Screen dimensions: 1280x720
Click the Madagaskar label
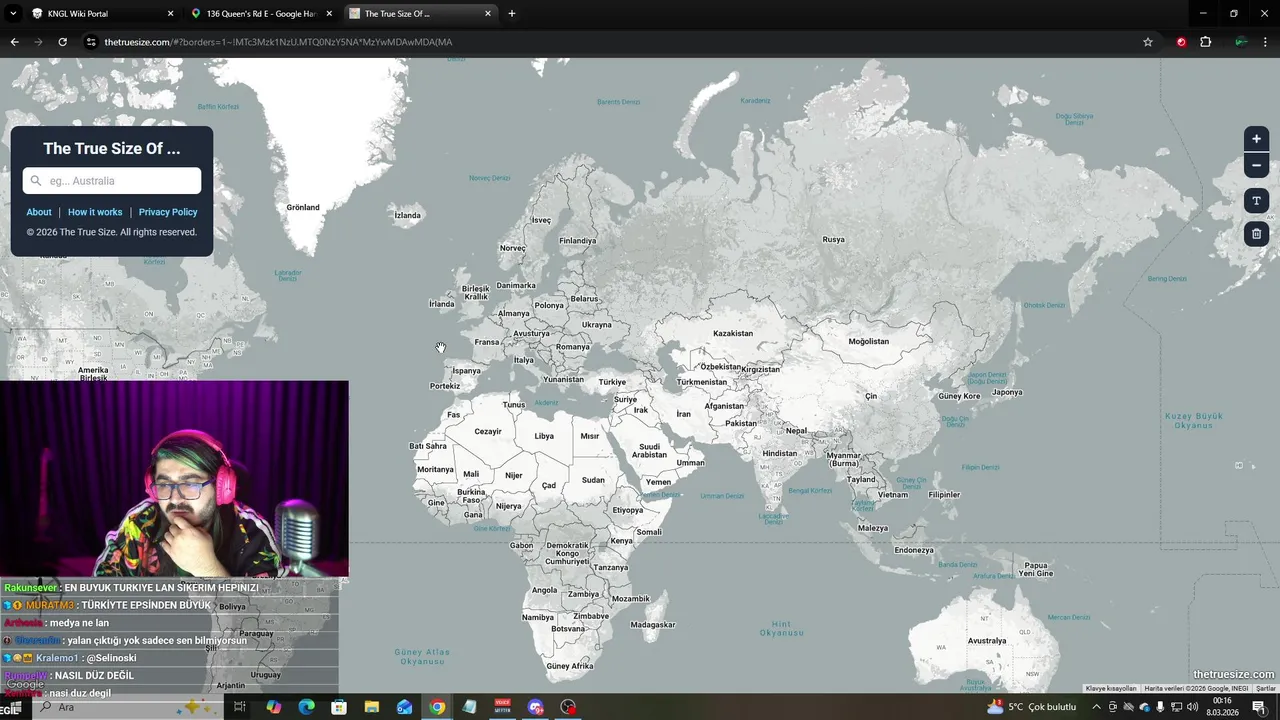pyautogui.click(x=653, y=625)
